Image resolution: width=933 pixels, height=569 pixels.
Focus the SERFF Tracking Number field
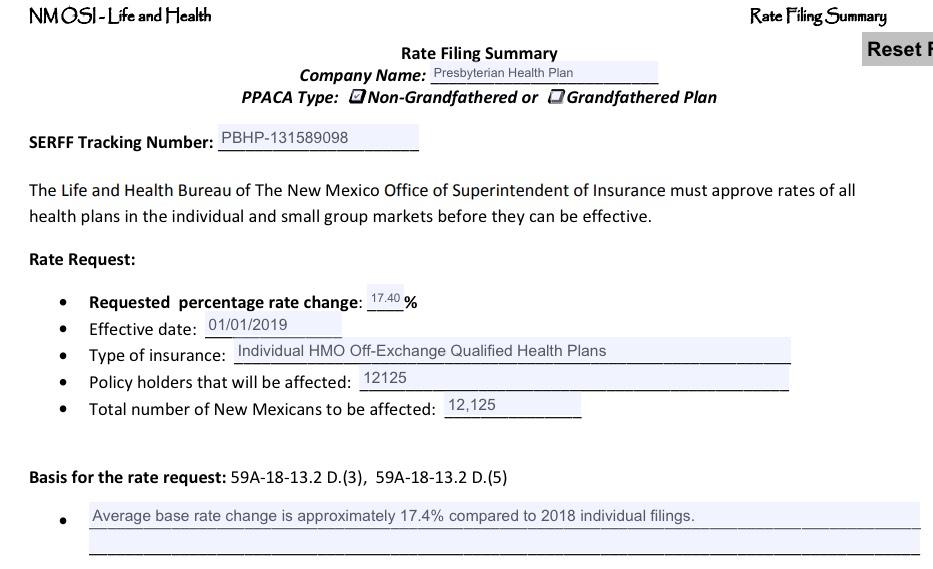click(x=317, y=138)
